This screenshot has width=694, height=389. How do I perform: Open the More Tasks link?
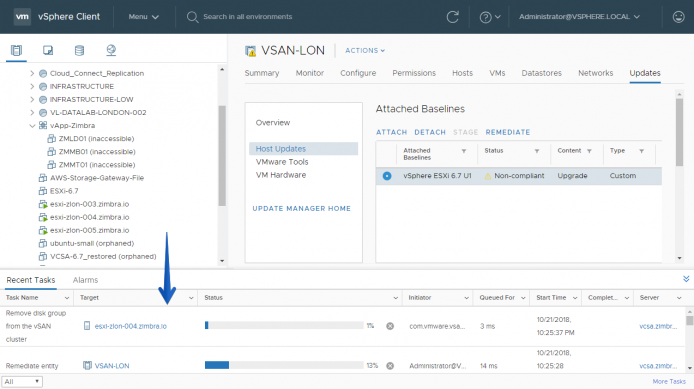669,381
